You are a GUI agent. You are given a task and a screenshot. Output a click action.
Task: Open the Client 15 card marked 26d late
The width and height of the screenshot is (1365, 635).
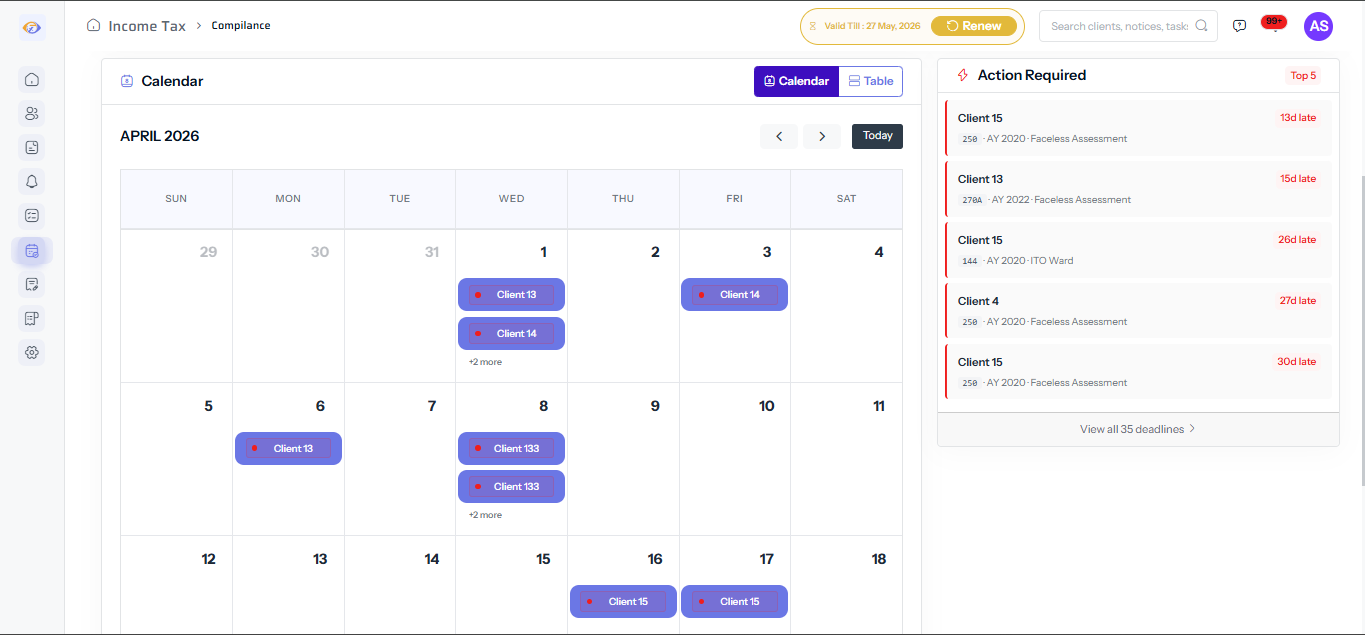(1138, 250)
